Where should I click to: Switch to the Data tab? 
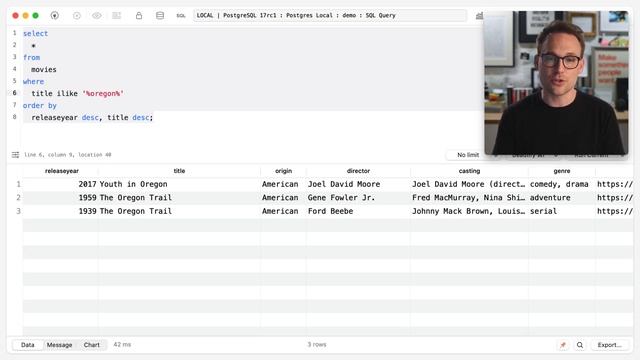[28, 345]
